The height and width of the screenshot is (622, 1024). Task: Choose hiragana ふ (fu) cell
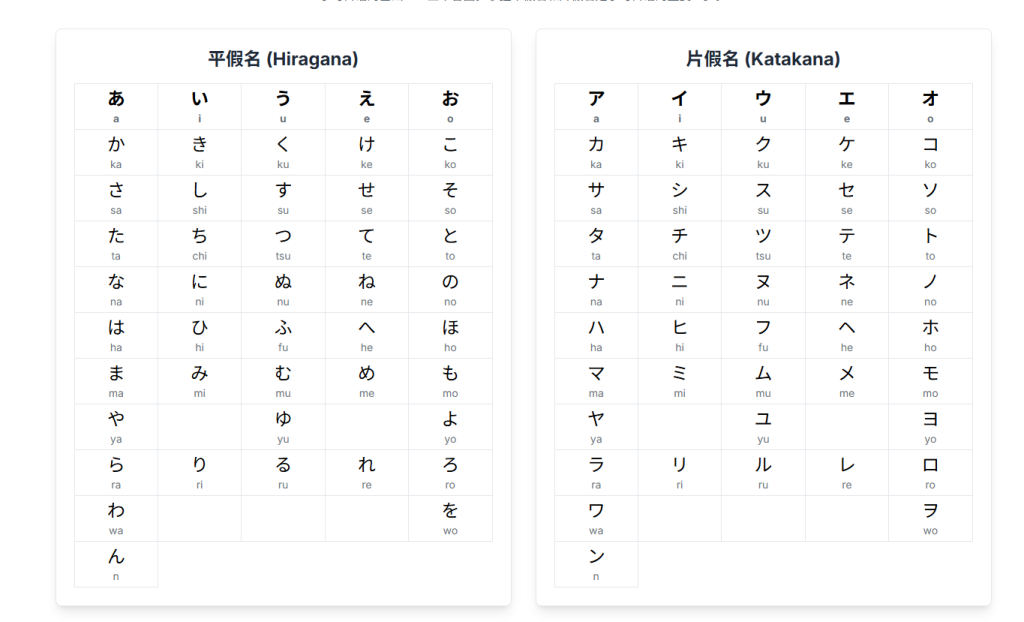click(x=283, y=335)
